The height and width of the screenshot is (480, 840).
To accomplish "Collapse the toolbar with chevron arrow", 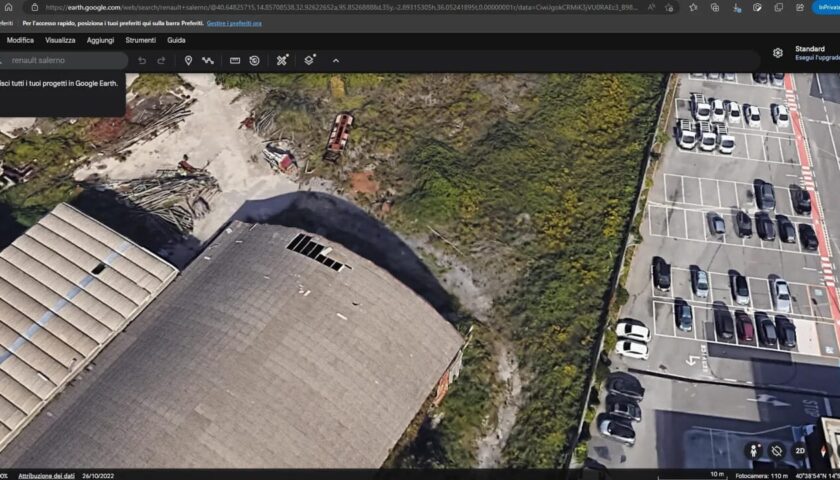I will point(335,60).
